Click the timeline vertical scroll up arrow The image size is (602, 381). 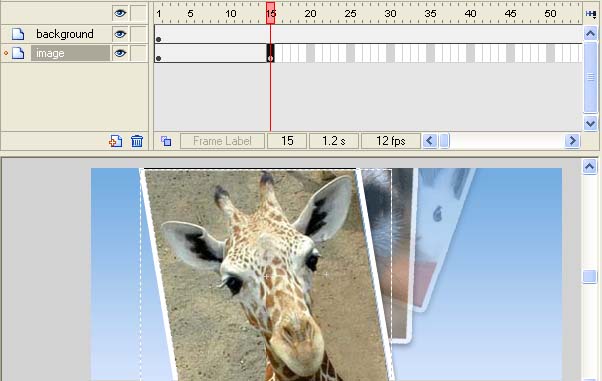pos(590,34)
